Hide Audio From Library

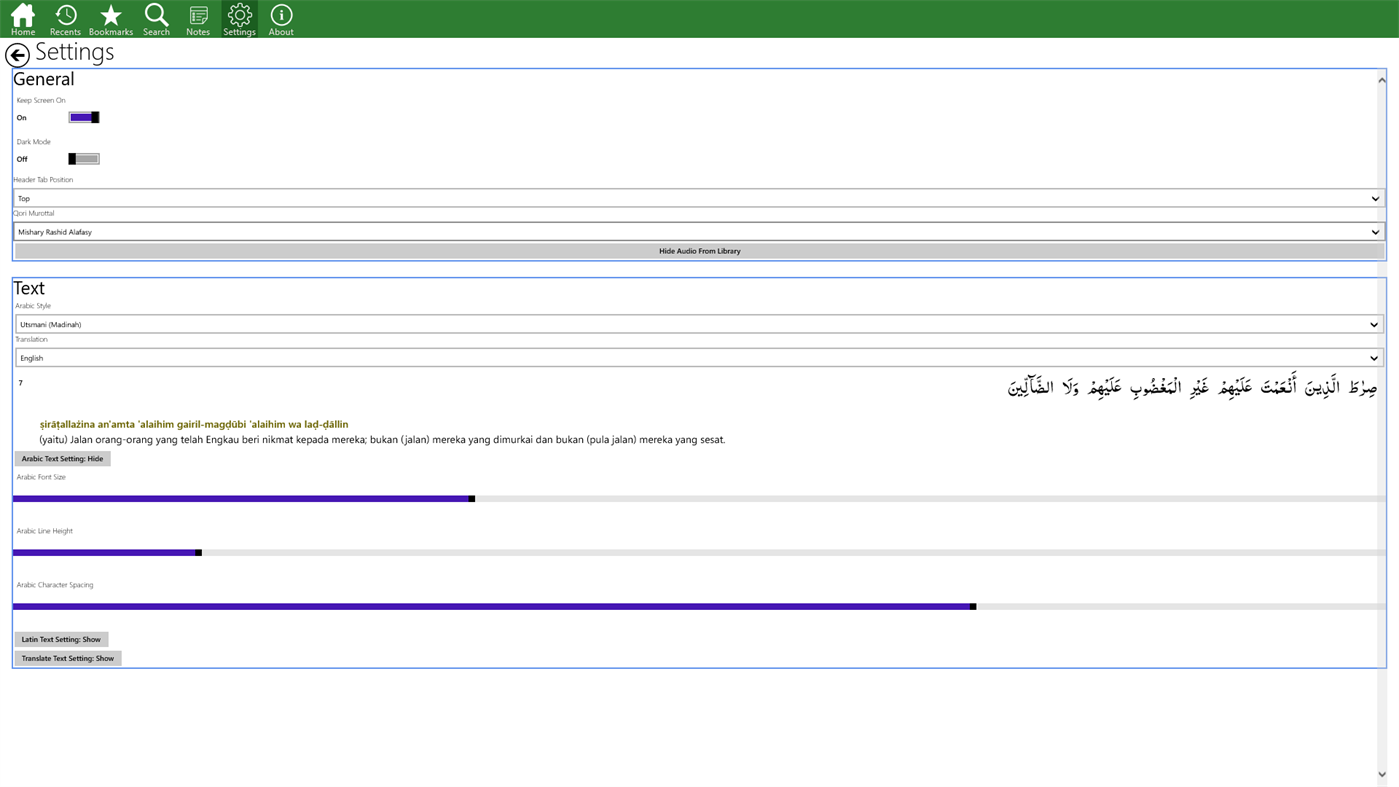tap(699, 250)
